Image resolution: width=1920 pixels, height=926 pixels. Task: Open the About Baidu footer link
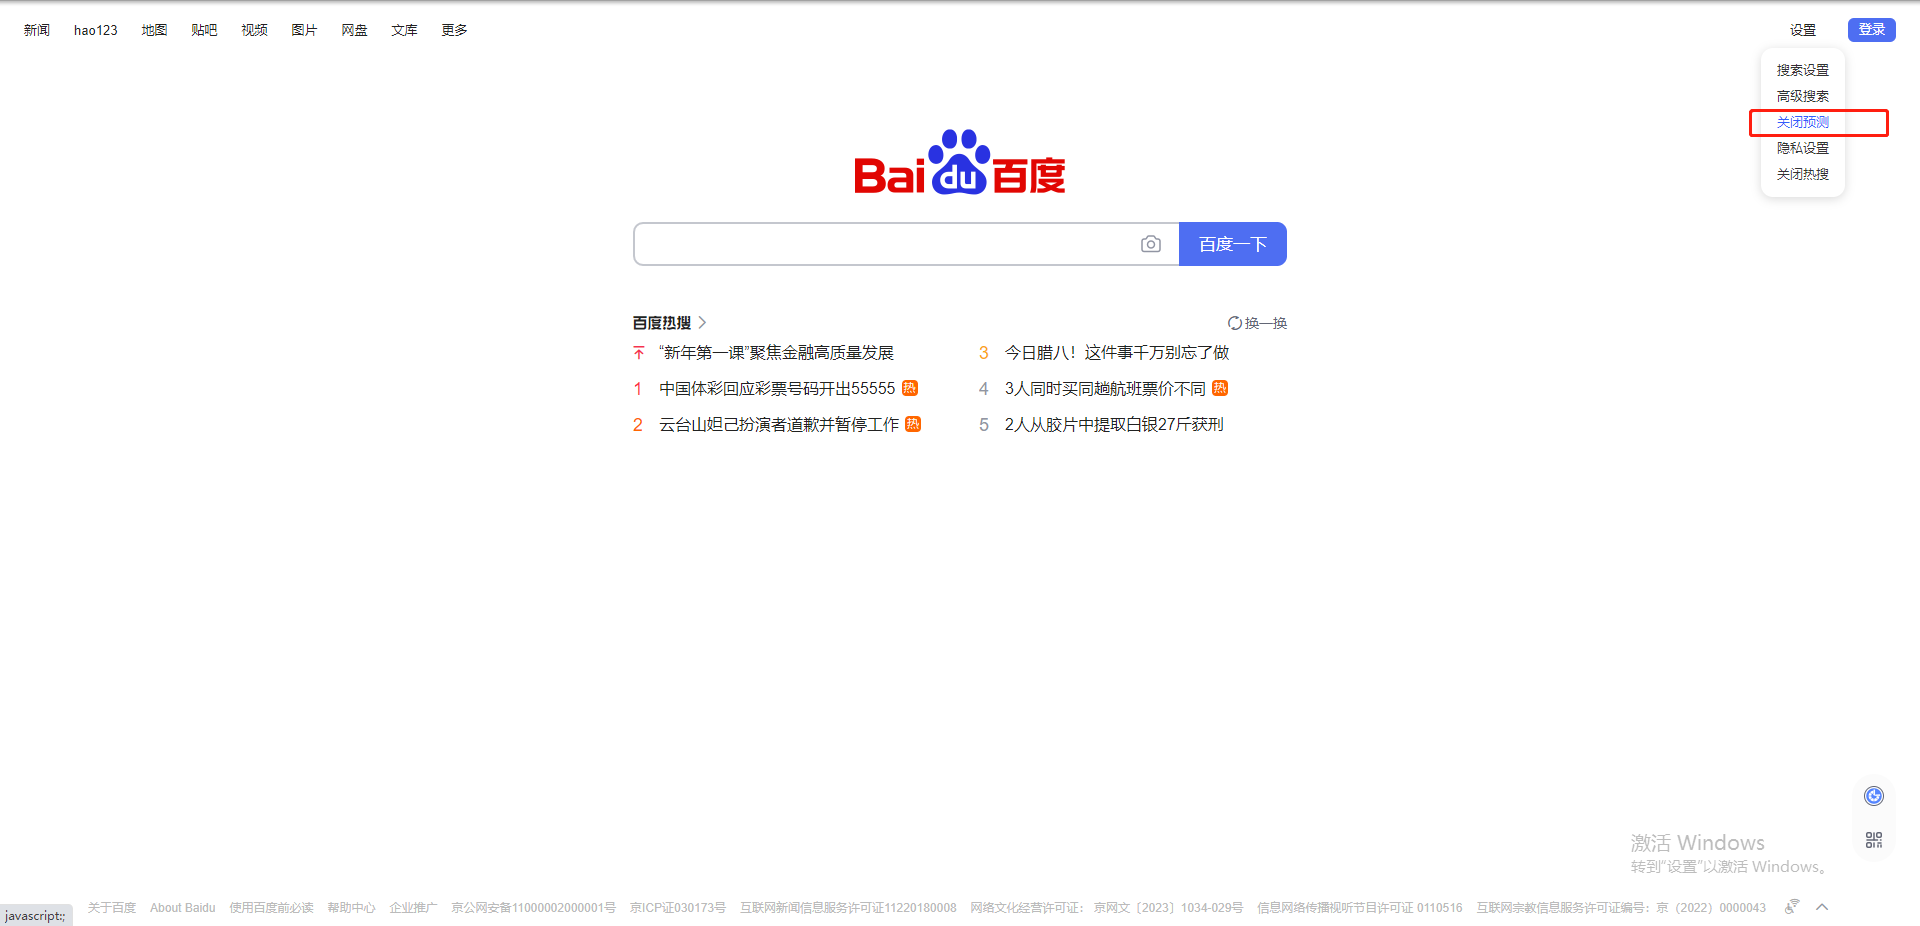[x=183, y=908]
